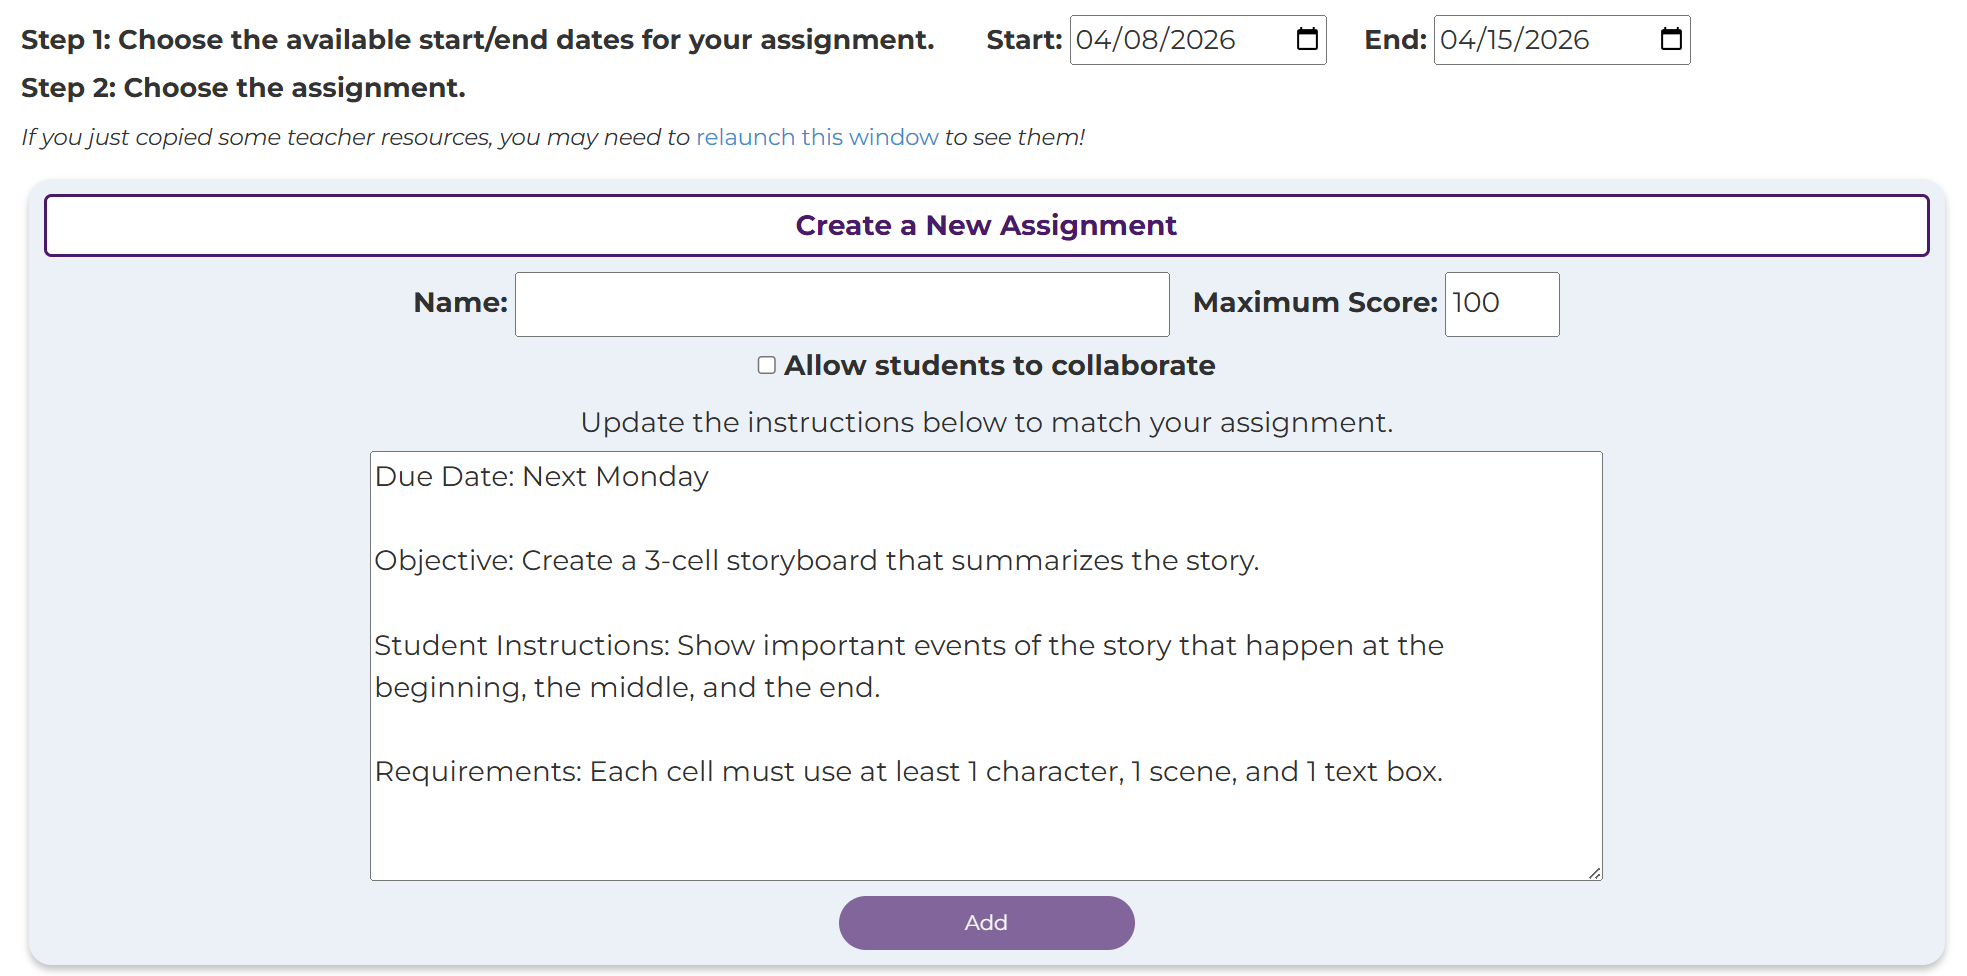The height and width of the screenshot is (976, 1967).
Task: Select the year in the Start date
Action: [x=1202, y=40]
